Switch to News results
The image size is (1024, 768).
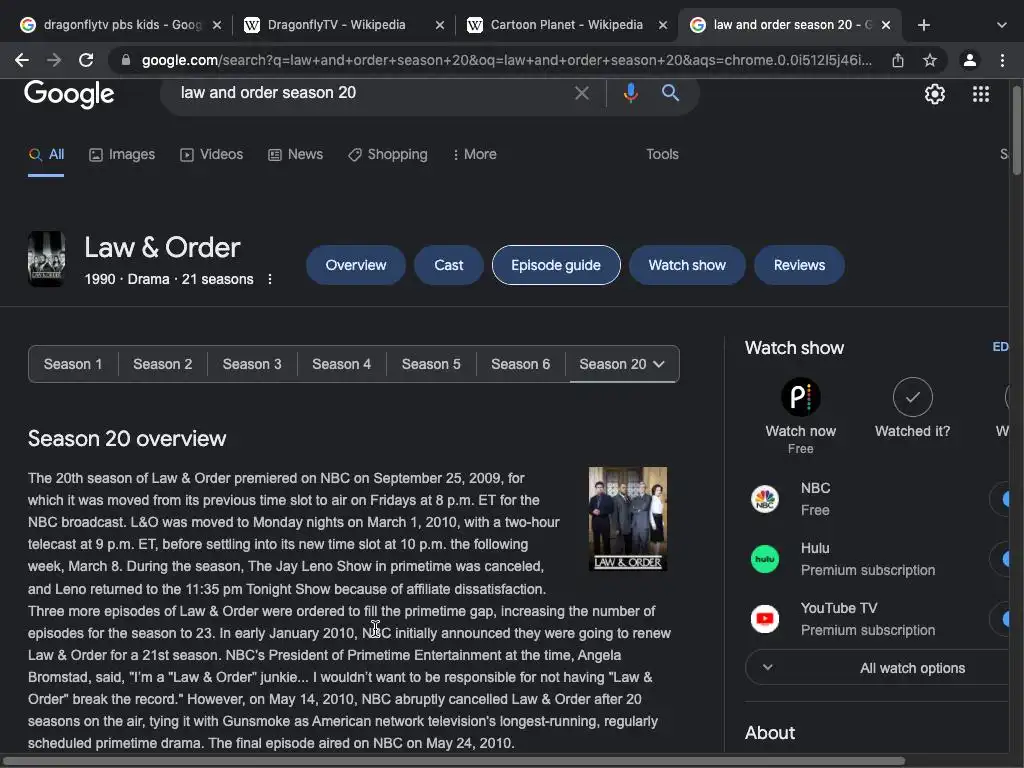[x=296, y=155]
